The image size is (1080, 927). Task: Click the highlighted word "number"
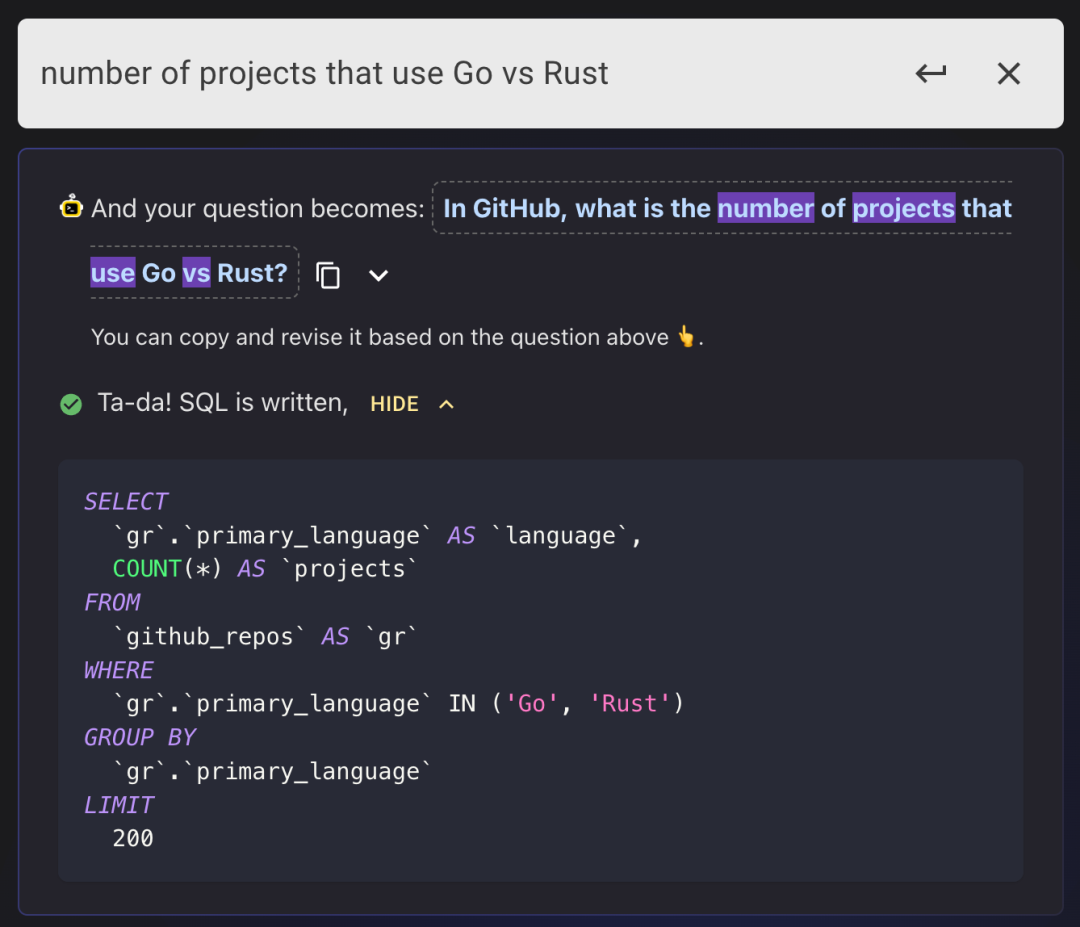[766, 208]
